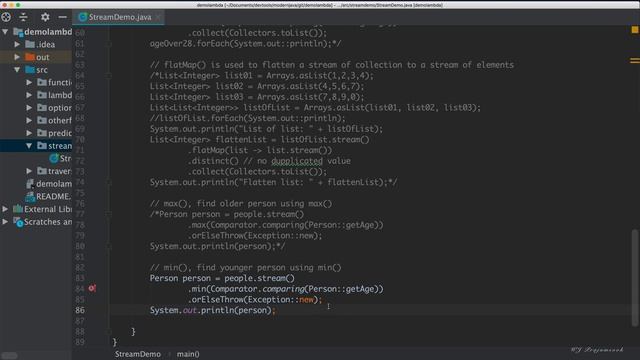Select README file in project tree
Screen dimensions: 640x360
point(36,196)
